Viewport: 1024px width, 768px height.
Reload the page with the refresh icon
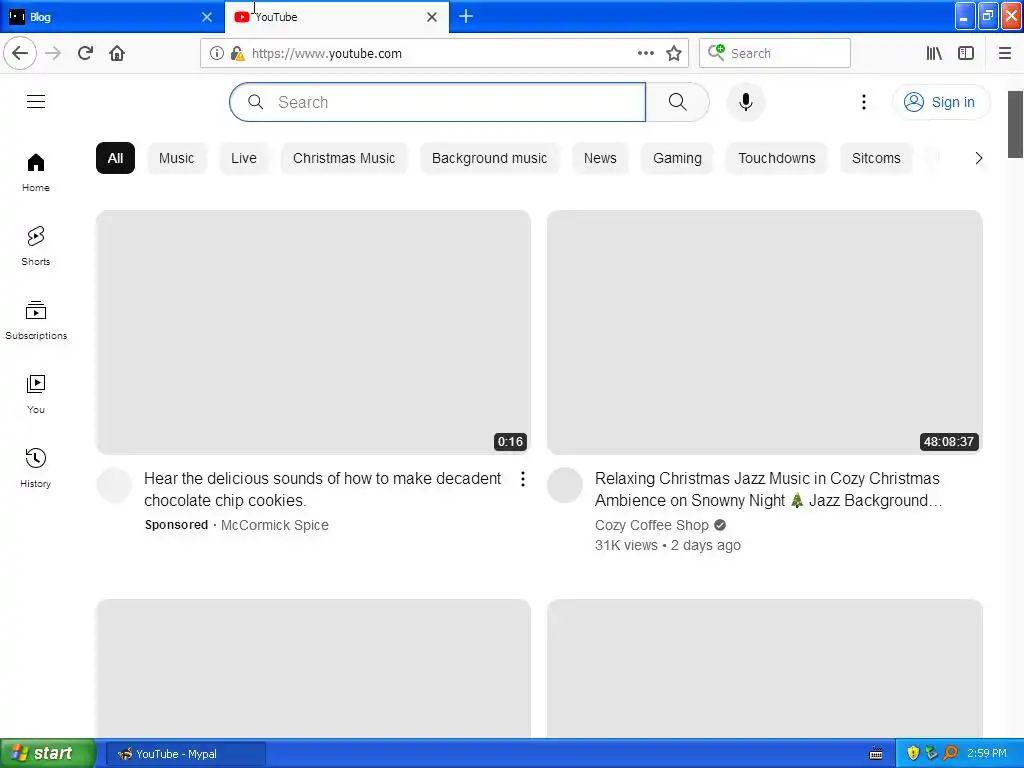click(85, 53)
